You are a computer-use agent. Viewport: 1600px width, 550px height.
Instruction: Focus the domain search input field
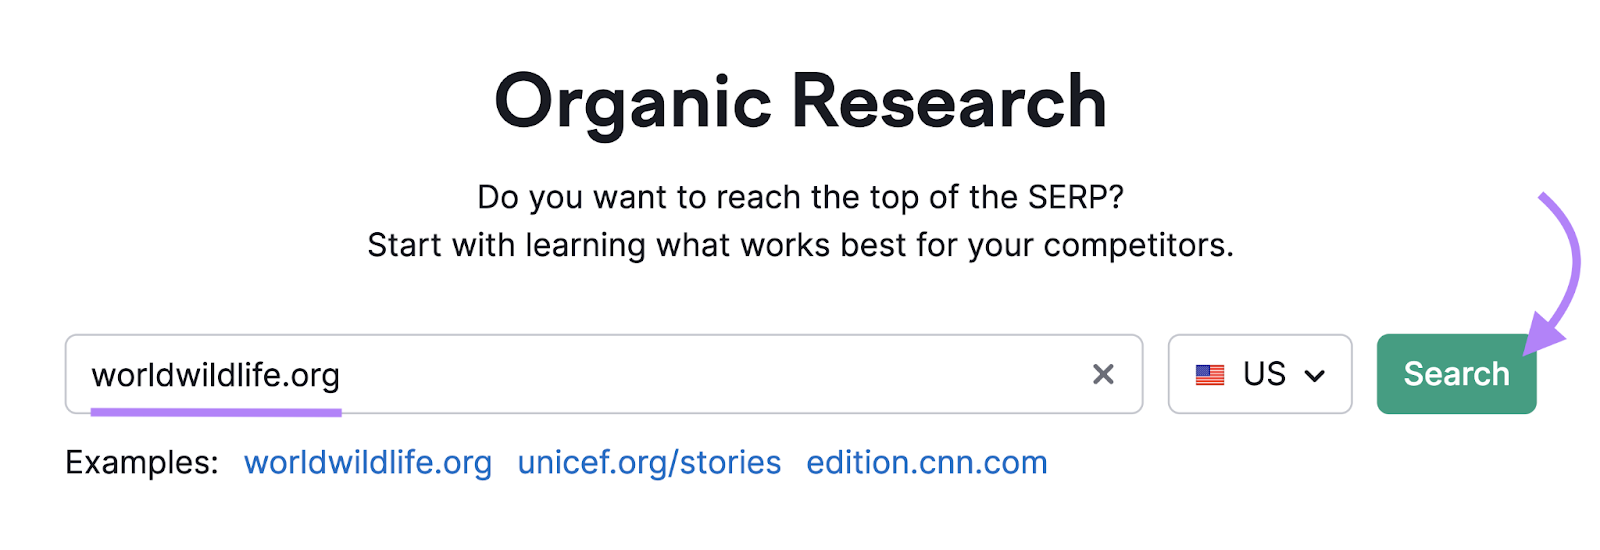(700, 374)
